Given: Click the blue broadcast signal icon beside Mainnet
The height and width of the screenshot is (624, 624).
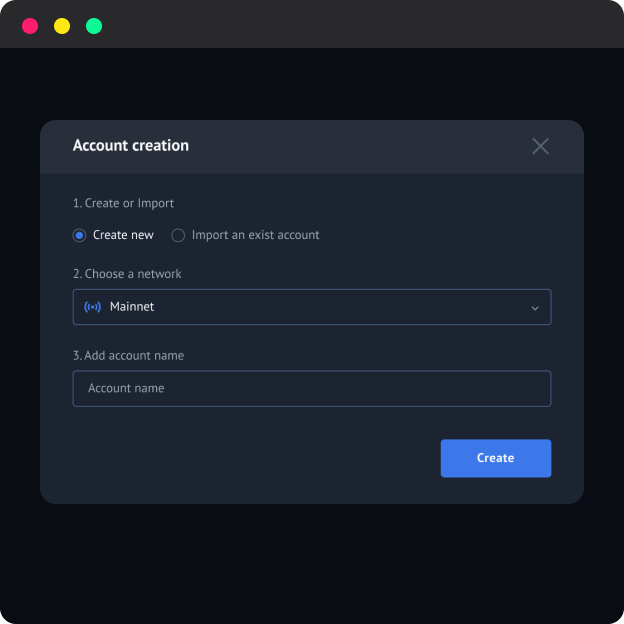Looking at the screenshot, I should (x=92, y=307).
